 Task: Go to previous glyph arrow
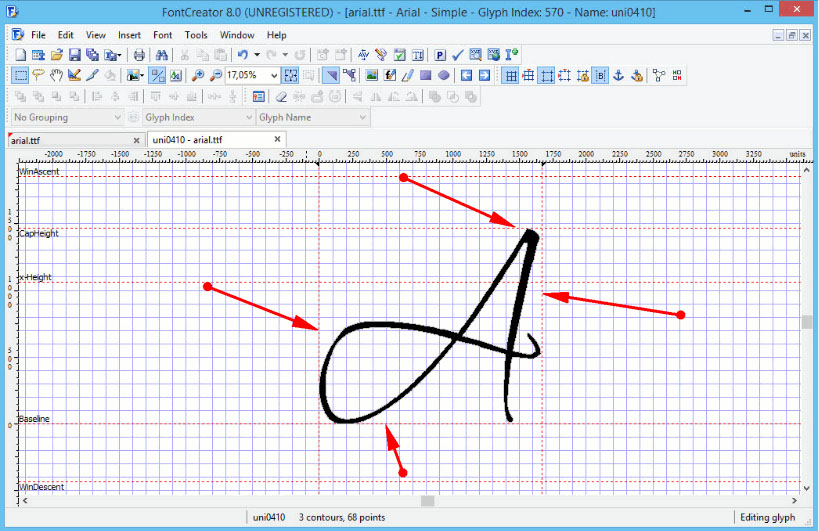pyautogui.click(x=466, y=76)
